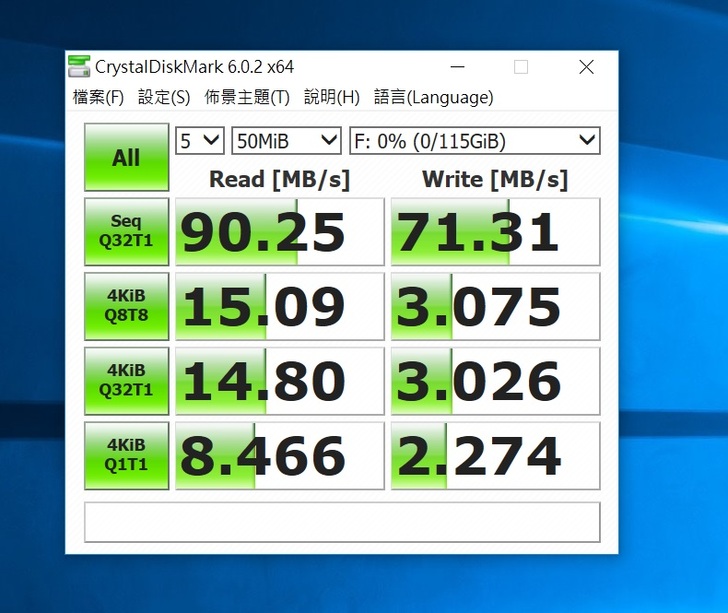Expand the test count dropdown showing 5
Viewport: 728px width, 613px height.
pyautogui.click(x=200, y=140)
